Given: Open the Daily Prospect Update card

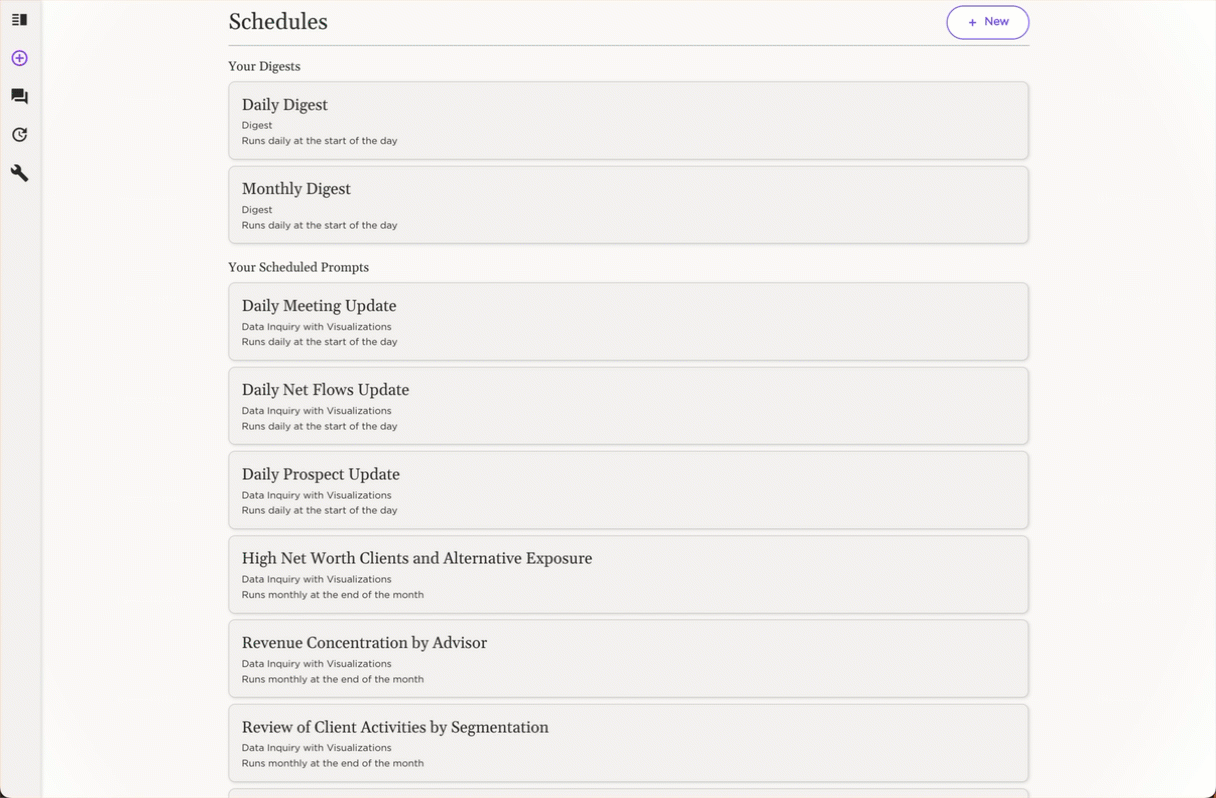Looking at the screenshot, I should pos(628,490).
